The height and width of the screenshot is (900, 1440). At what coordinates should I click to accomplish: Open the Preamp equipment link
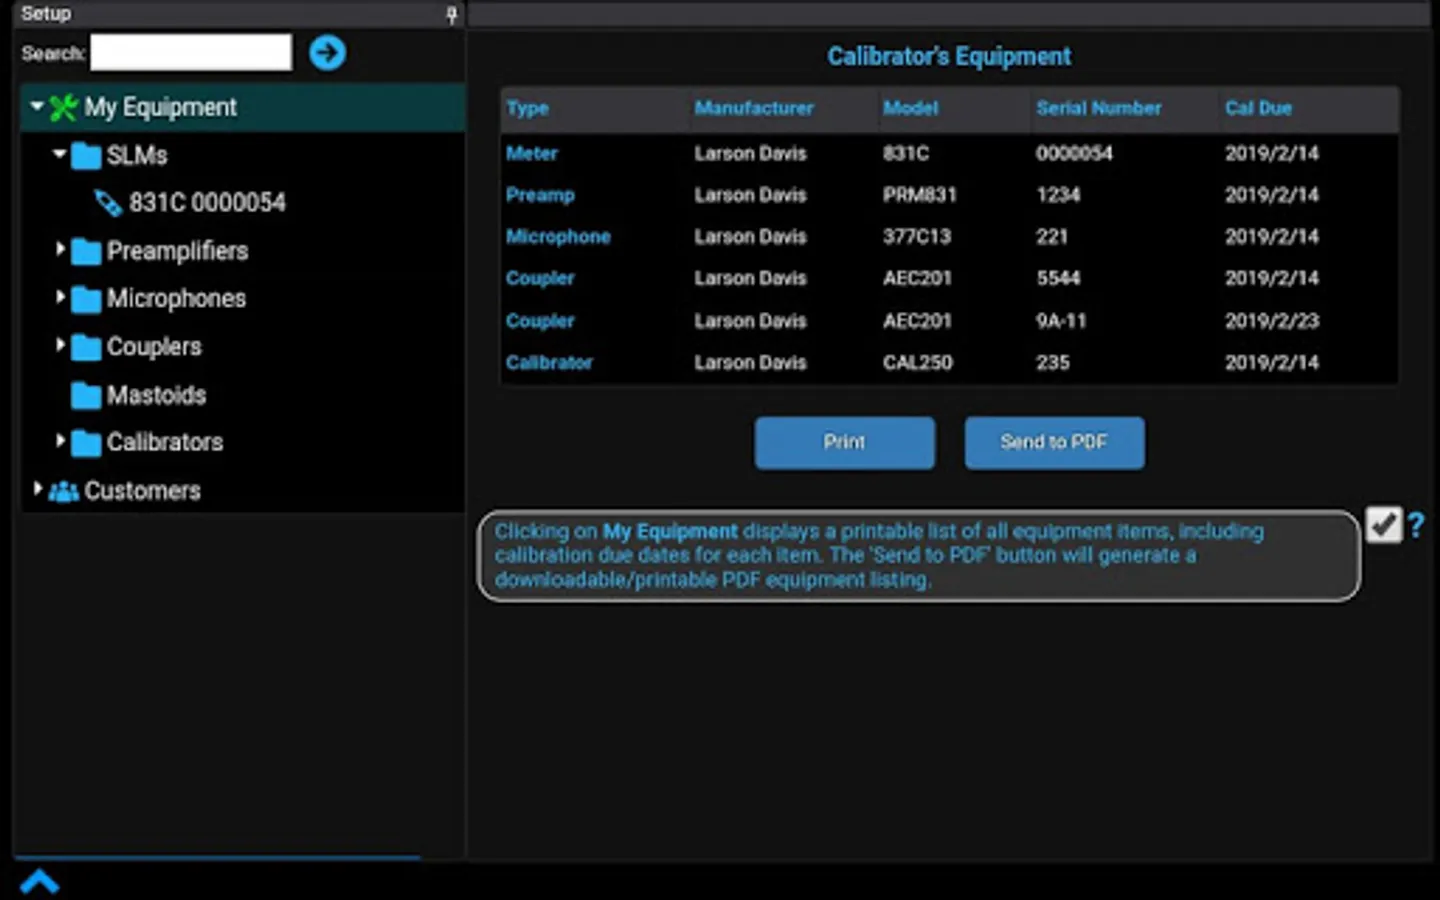[540, 195]
